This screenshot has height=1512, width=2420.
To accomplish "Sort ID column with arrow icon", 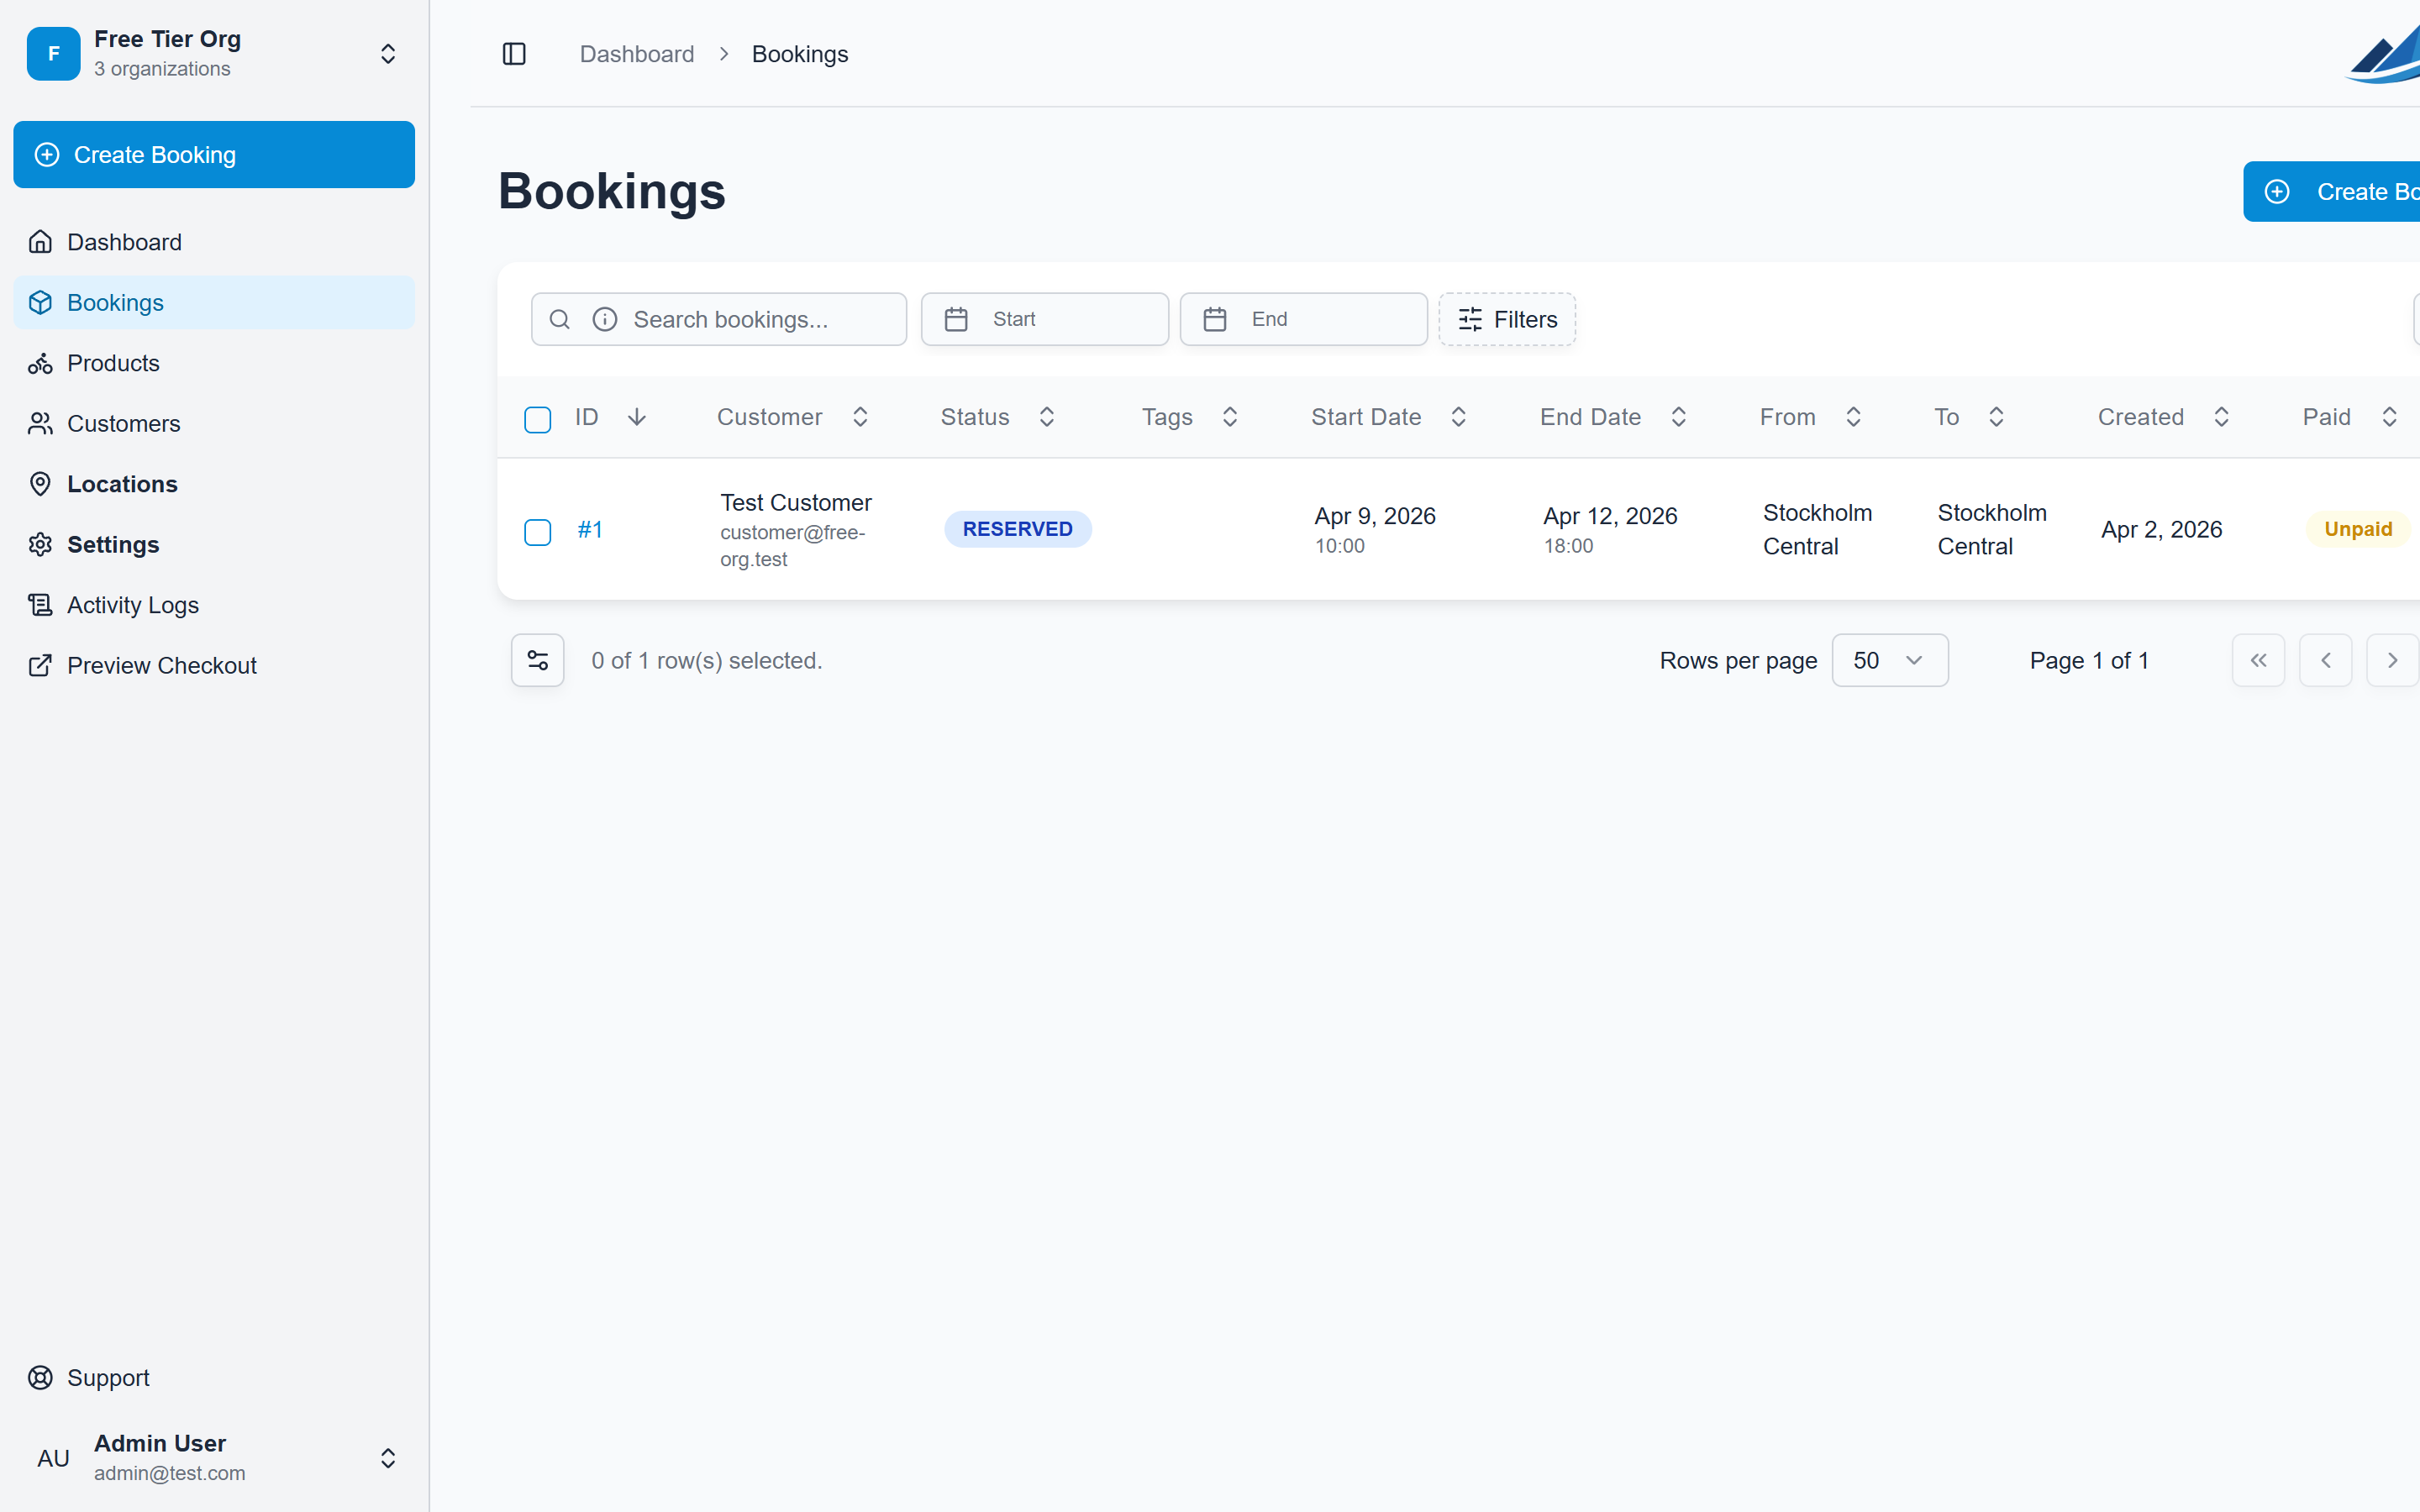I will [637, 417].
